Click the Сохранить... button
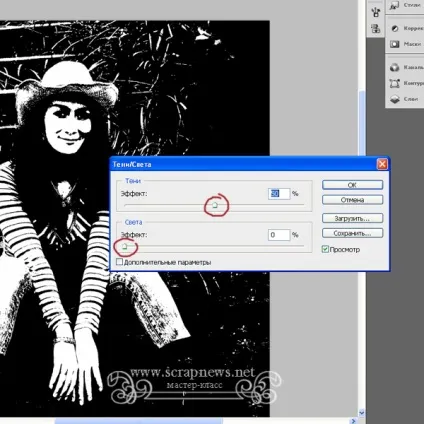The image size is (424, 424). [352, 233]
